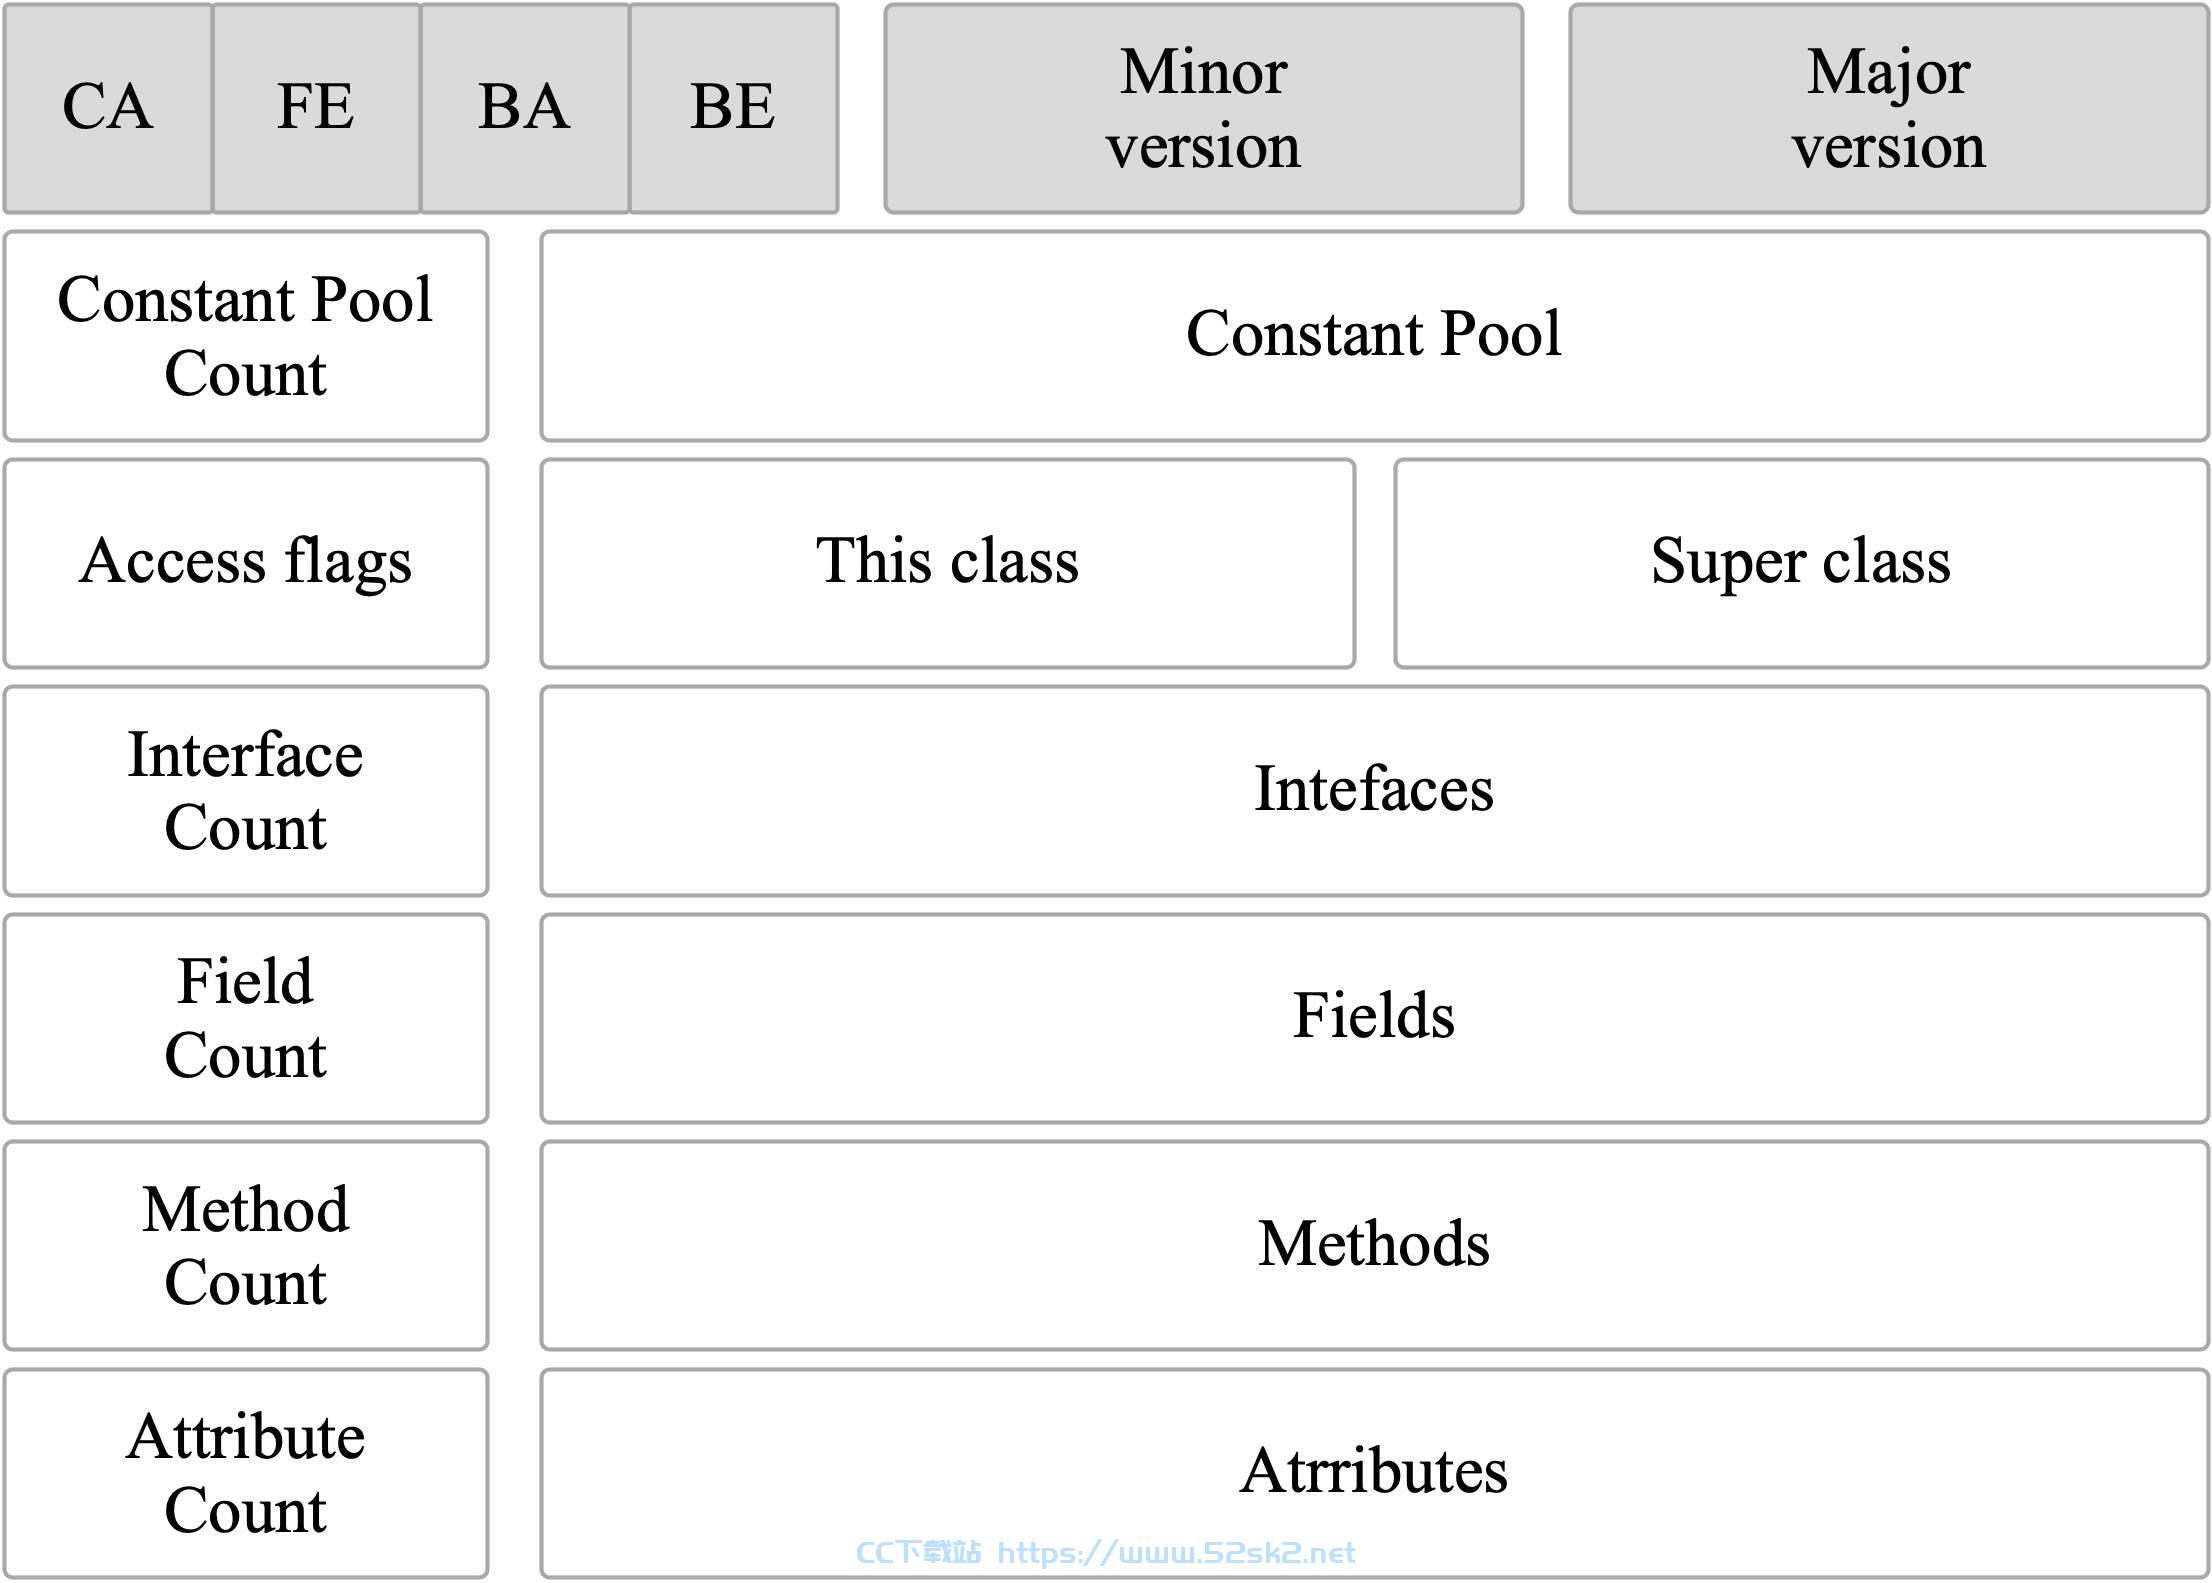This screenshot has width=2212, height=1583.
Task: Click the Super class box
Action: [1802, 563]
